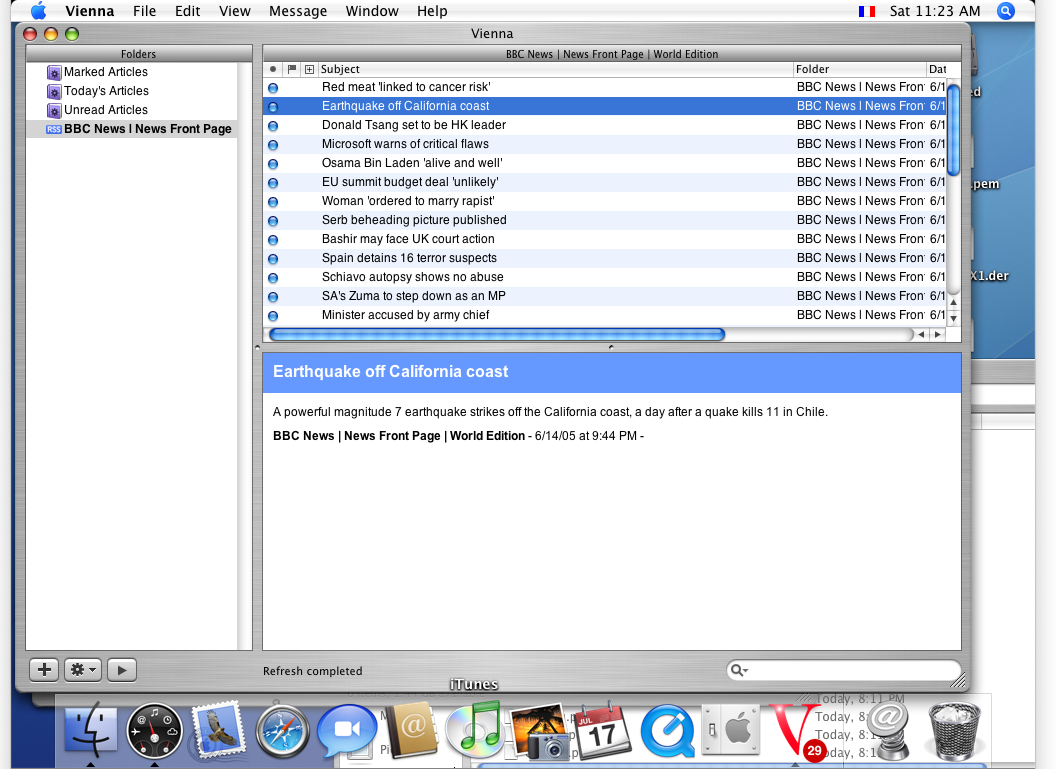
Task: Toggle unread dot for 'Red meat' article
Action: 273,88
